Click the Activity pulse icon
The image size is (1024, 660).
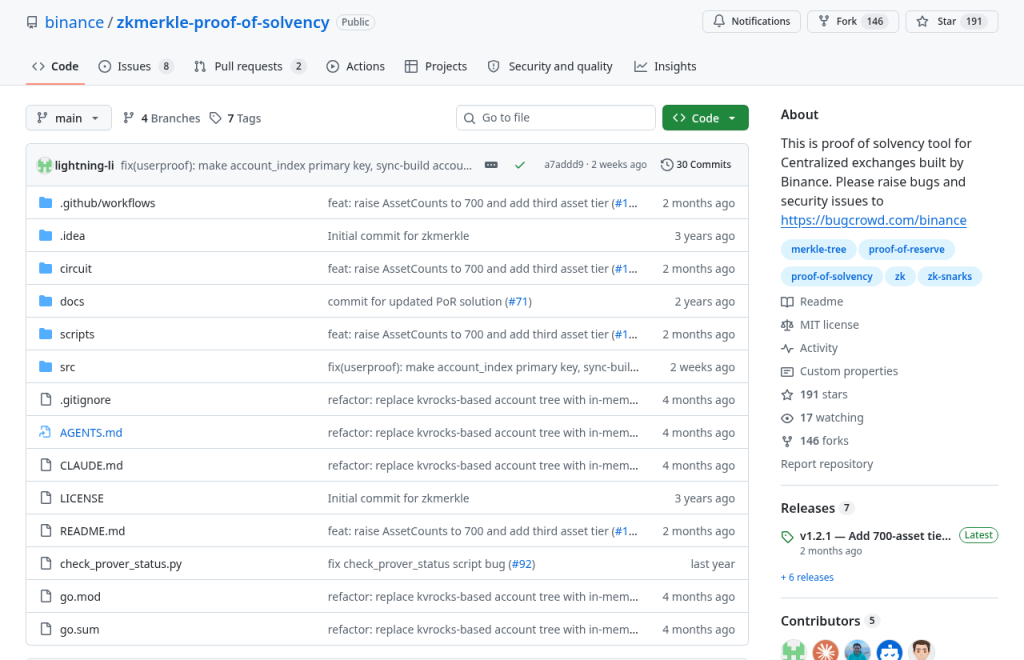pos(788,348)
